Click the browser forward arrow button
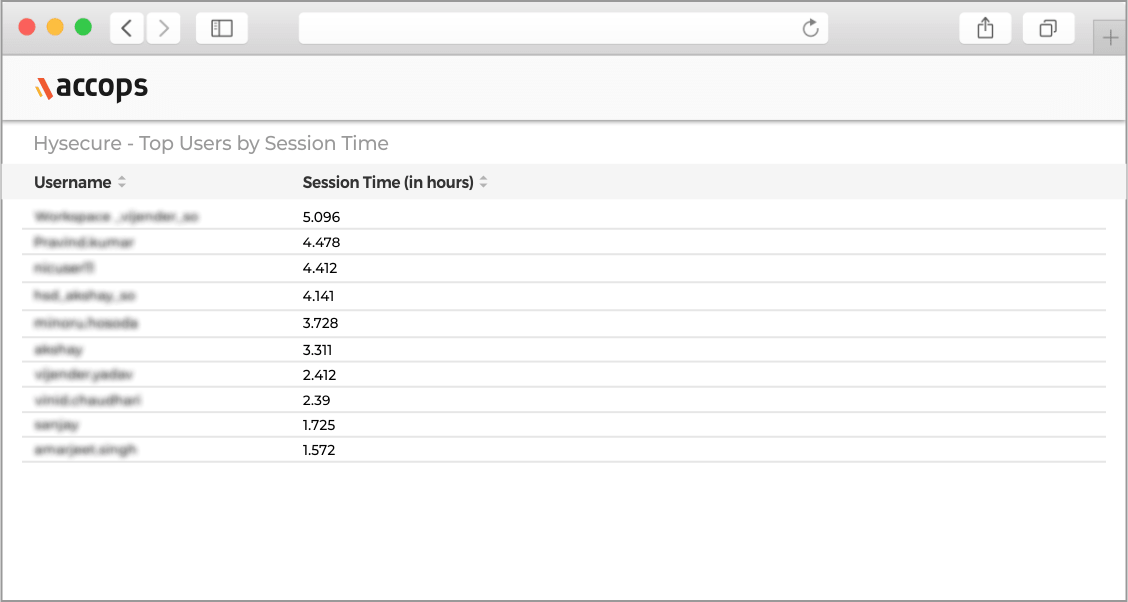This screenshot has height=602, width=1128. pyautogui.click(x=163, y=28)
